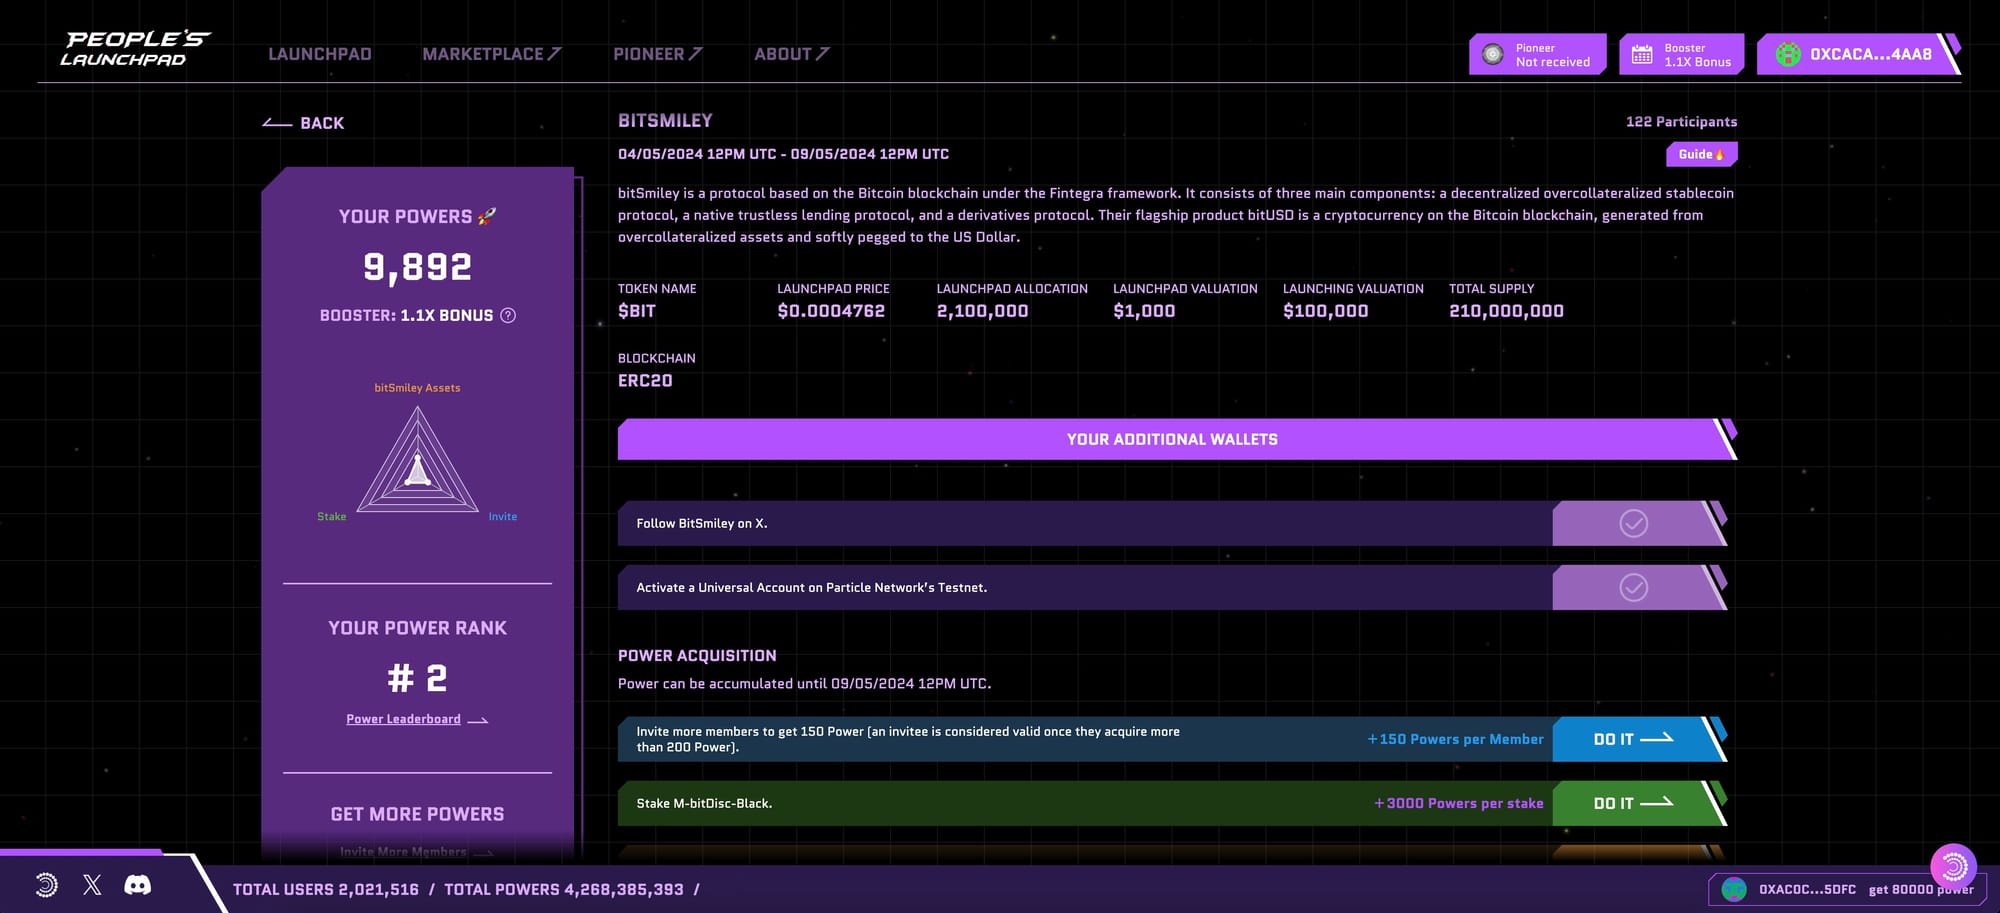Click the booster bonus help question icon
The image size is (2000, 913).
[508, 315]
